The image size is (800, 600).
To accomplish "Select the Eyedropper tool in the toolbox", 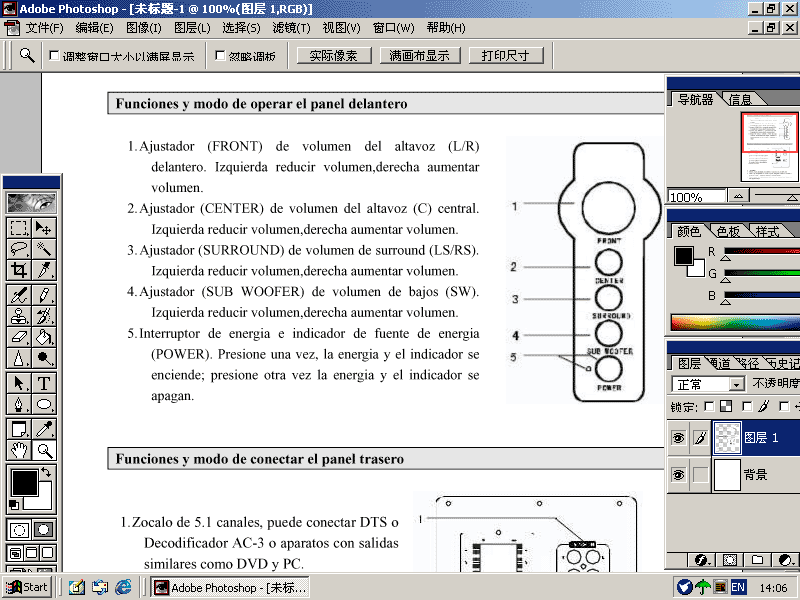I will (44, 429).
